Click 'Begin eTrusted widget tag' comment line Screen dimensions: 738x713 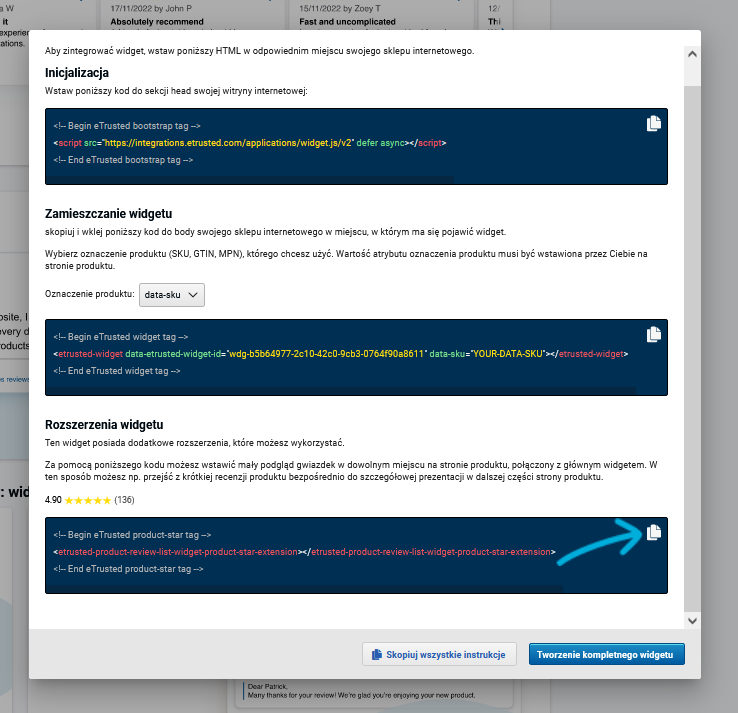(120, 336)
